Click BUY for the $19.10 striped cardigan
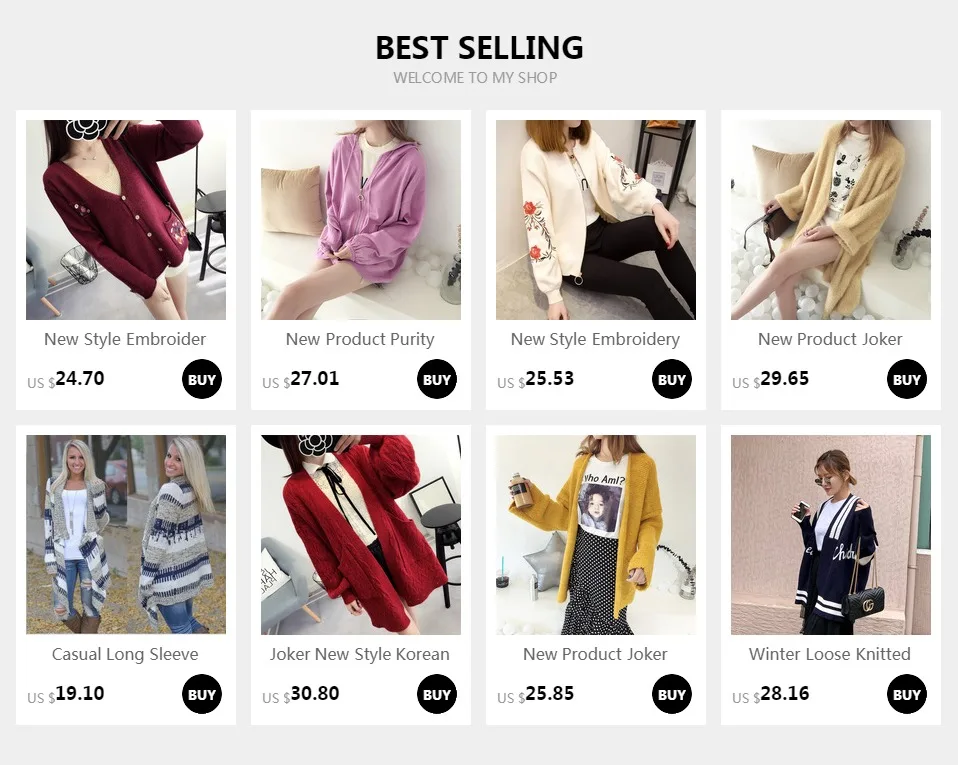This screenshot has height=765, width=958. (202, 694)
